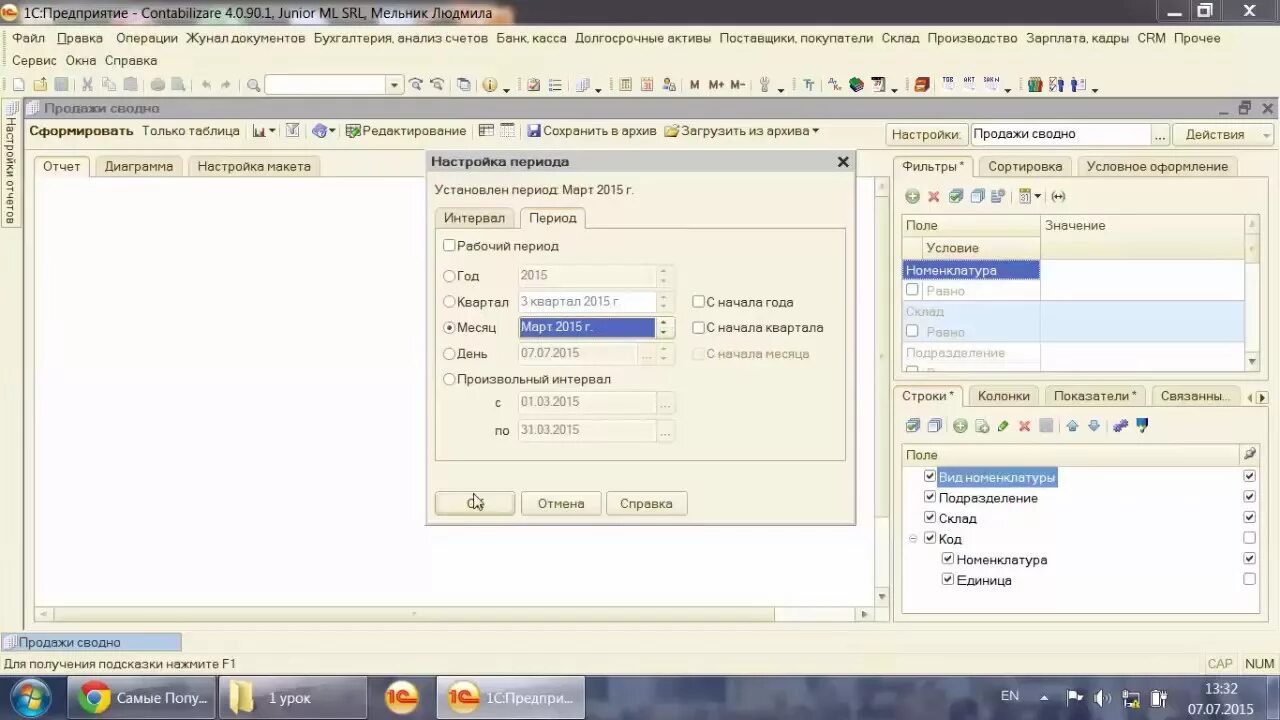The height and width of the screenshot is (720, 1280).
Task: Click green Add filter icon in Фильтры panel
Action: (912, 196)
